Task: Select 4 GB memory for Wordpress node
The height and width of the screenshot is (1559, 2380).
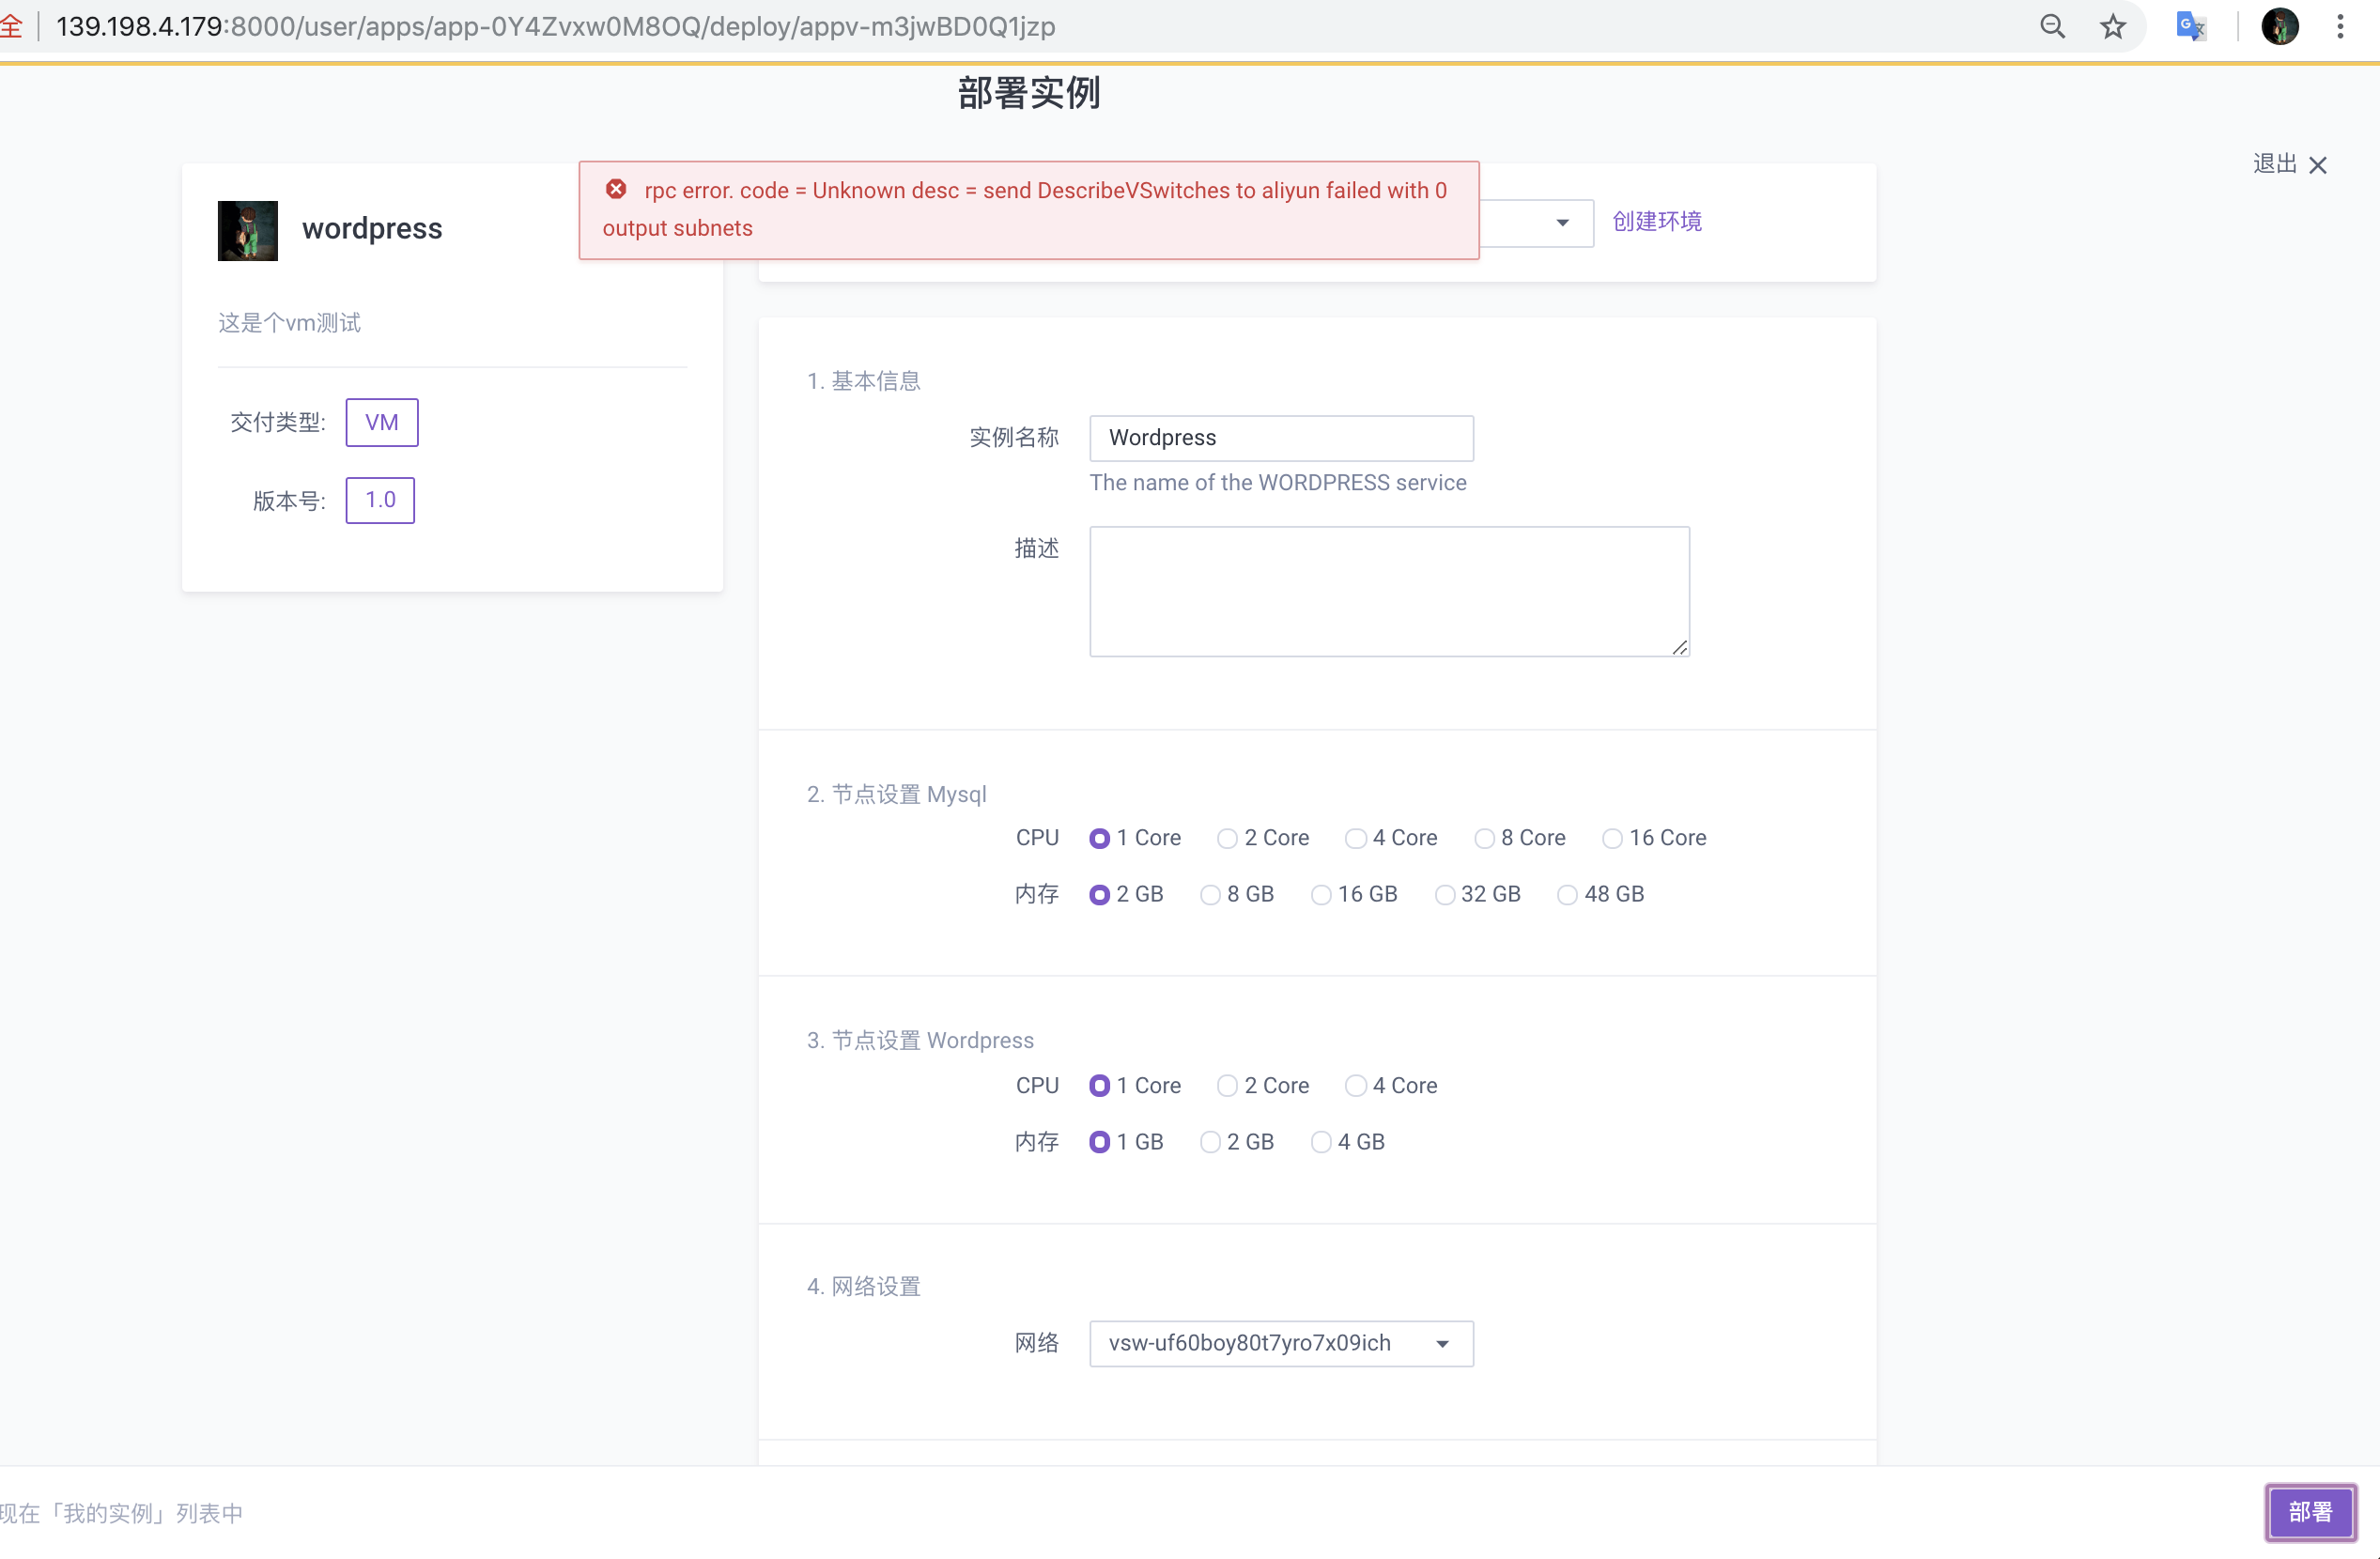Action: pos(1322,1142)
